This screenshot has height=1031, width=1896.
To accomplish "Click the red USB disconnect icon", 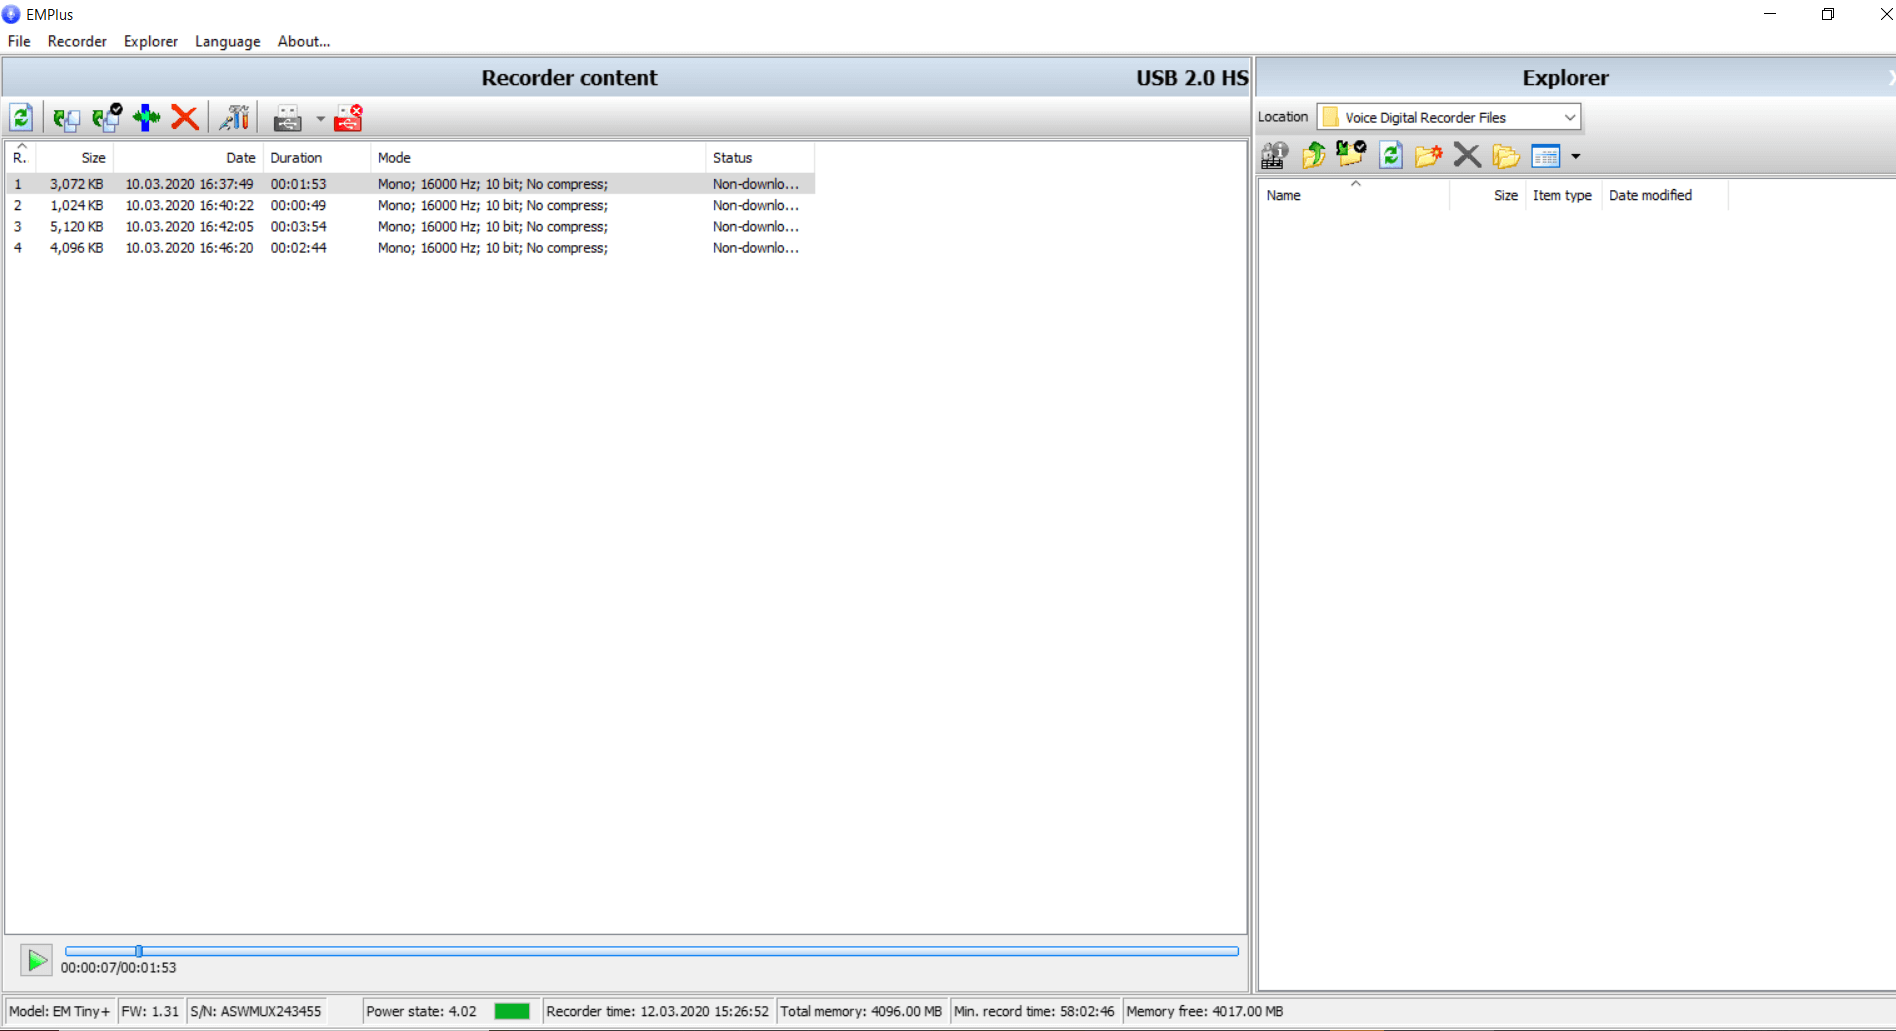I will (x=348, y=118).
